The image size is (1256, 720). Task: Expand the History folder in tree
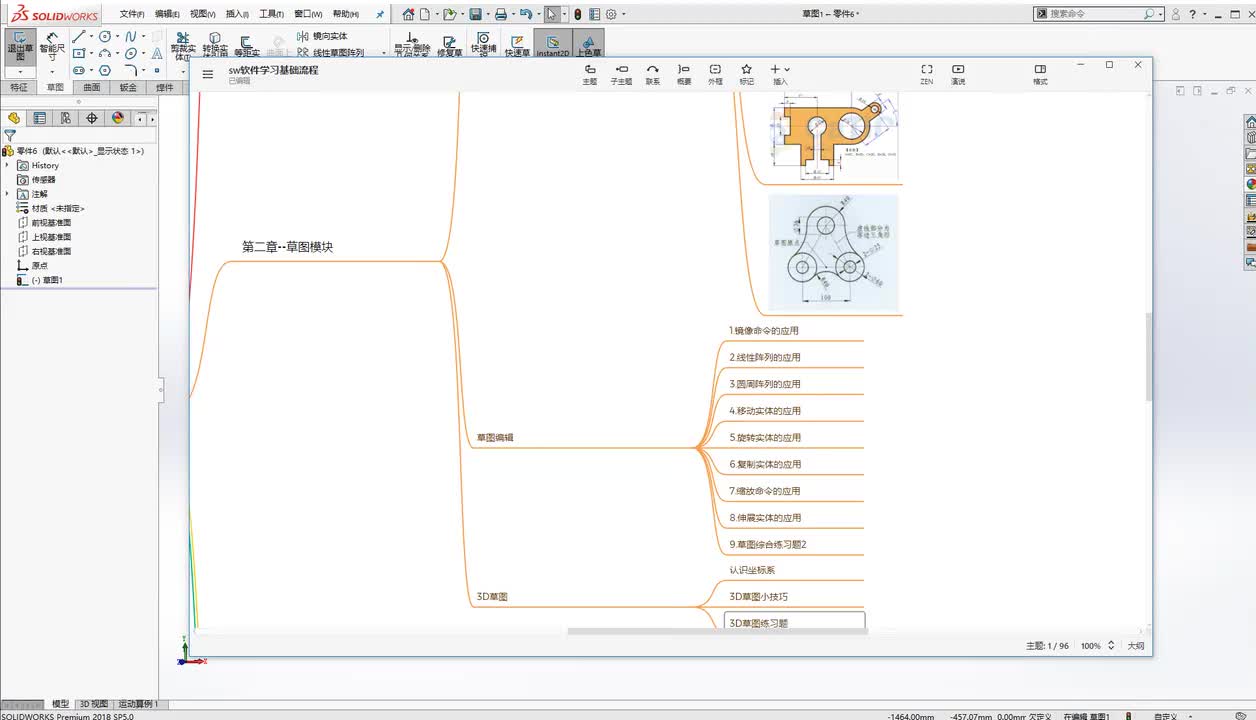[x=8, y=165]
